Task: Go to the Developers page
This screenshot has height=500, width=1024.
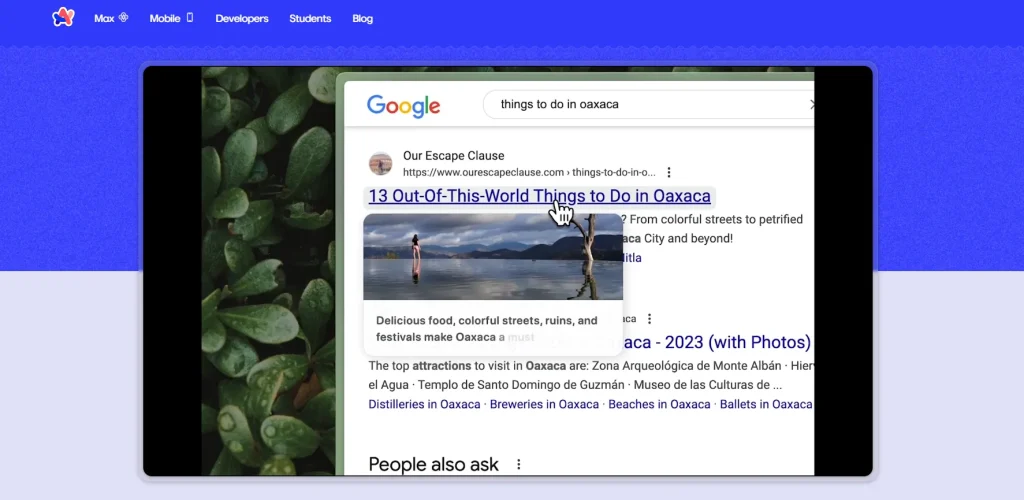Action: (x=242, y=18)
